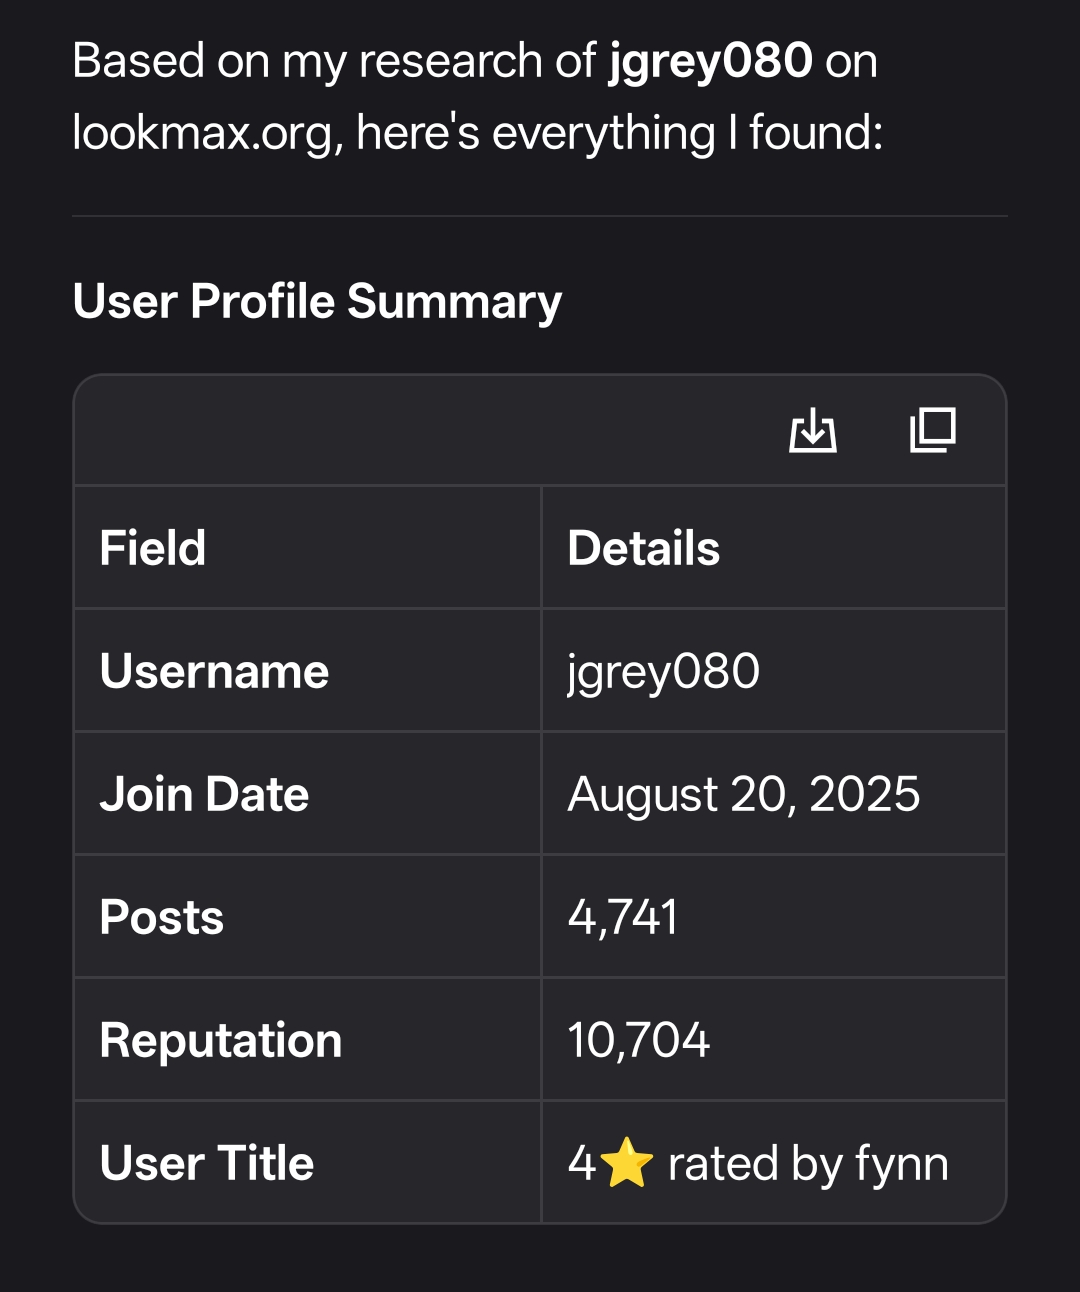
Task: Select the 10,704 reputation value
Action: (x=639, y=1040)
